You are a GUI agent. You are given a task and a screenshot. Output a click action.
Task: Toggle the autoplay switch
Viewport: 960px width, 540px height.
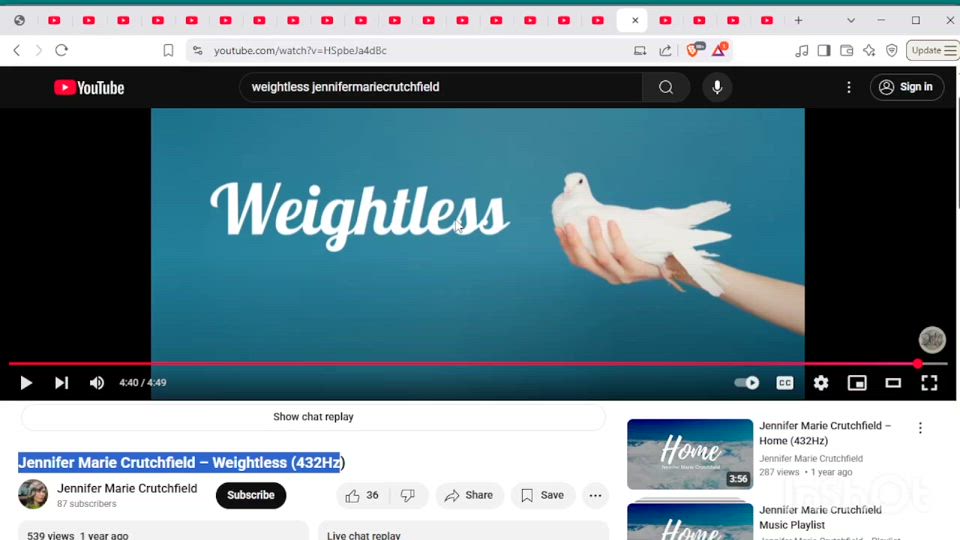[x=747, y=383]
